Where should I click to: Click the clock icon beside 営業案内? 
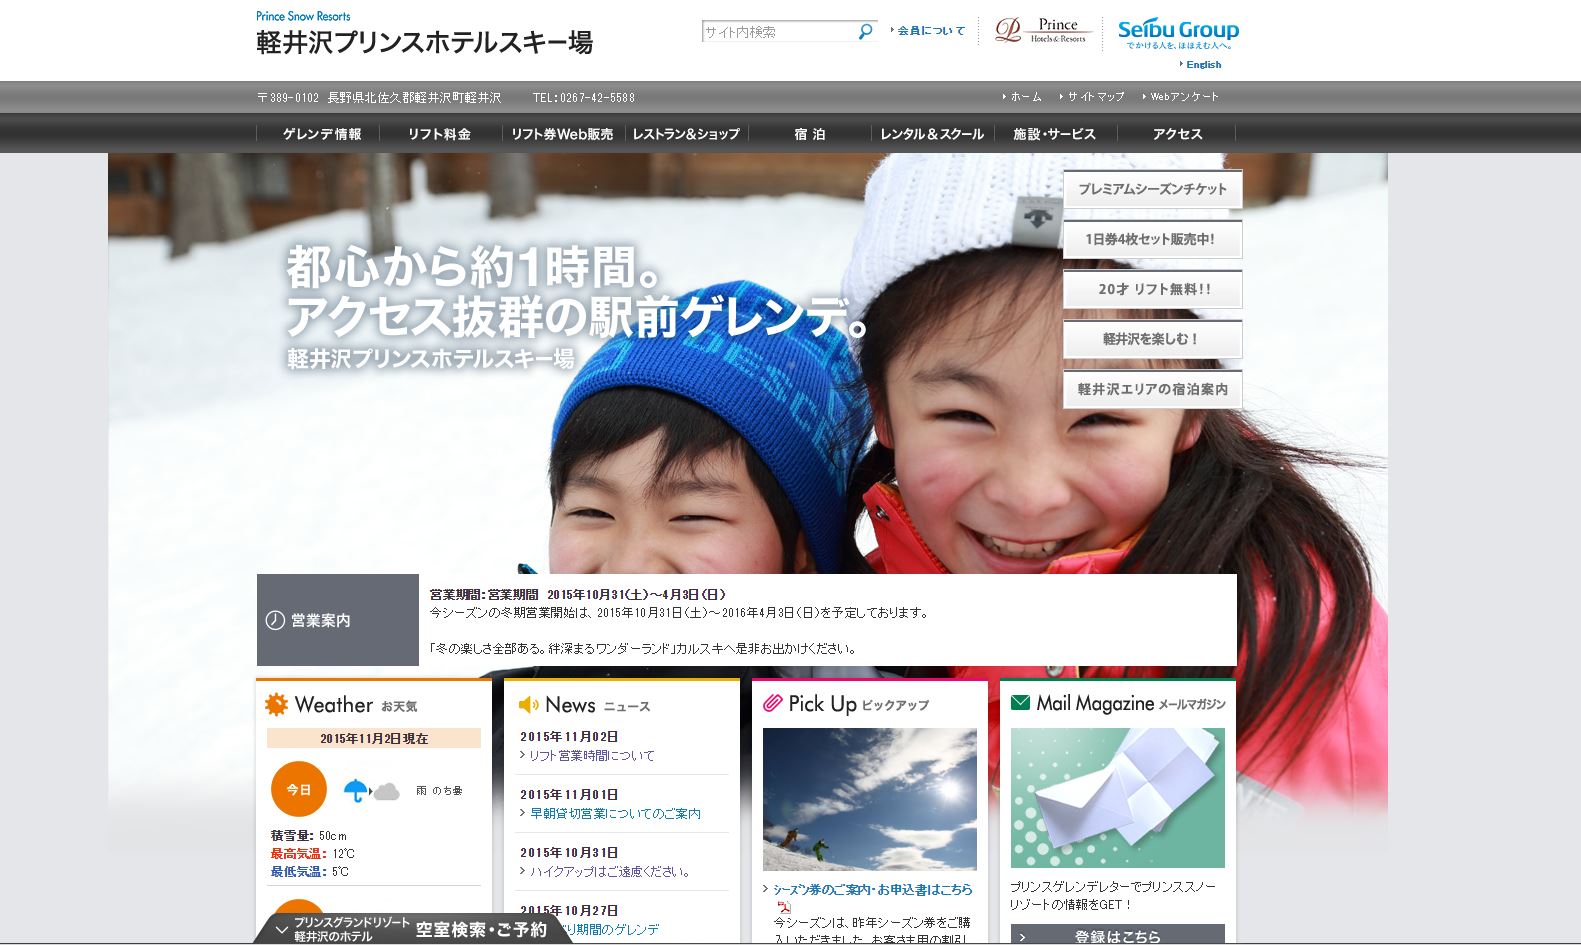(x=275, y=620)
